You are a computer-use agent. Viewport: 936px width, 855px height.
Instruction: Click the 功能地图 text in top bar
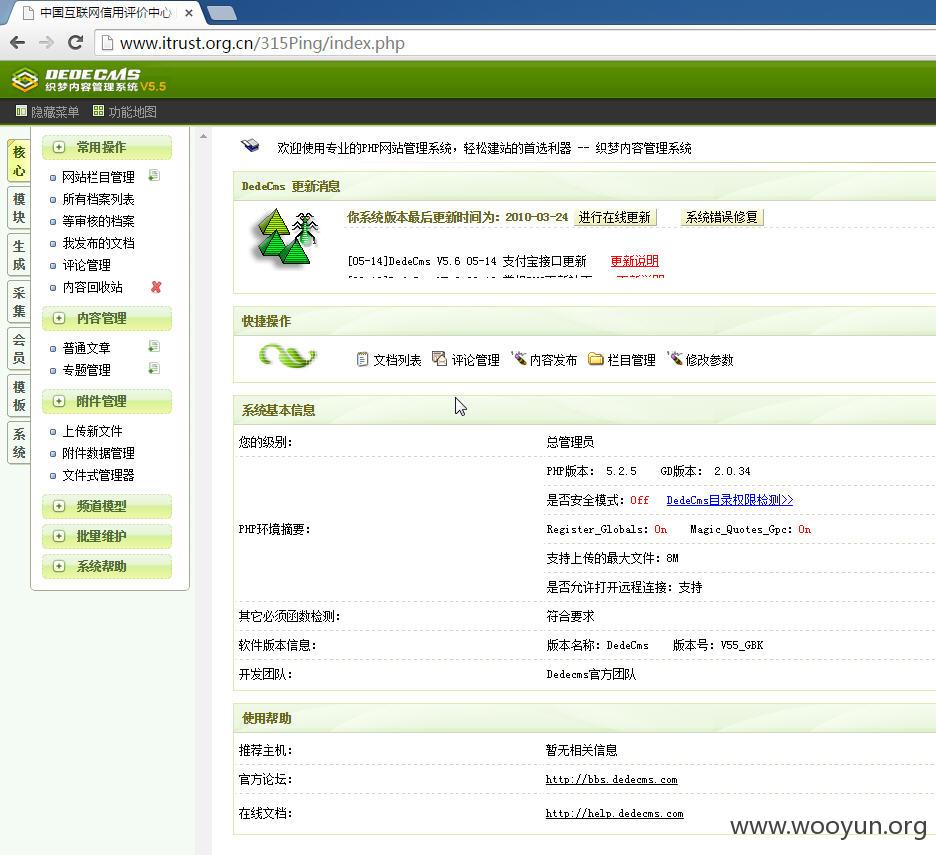tap(133, 112)
